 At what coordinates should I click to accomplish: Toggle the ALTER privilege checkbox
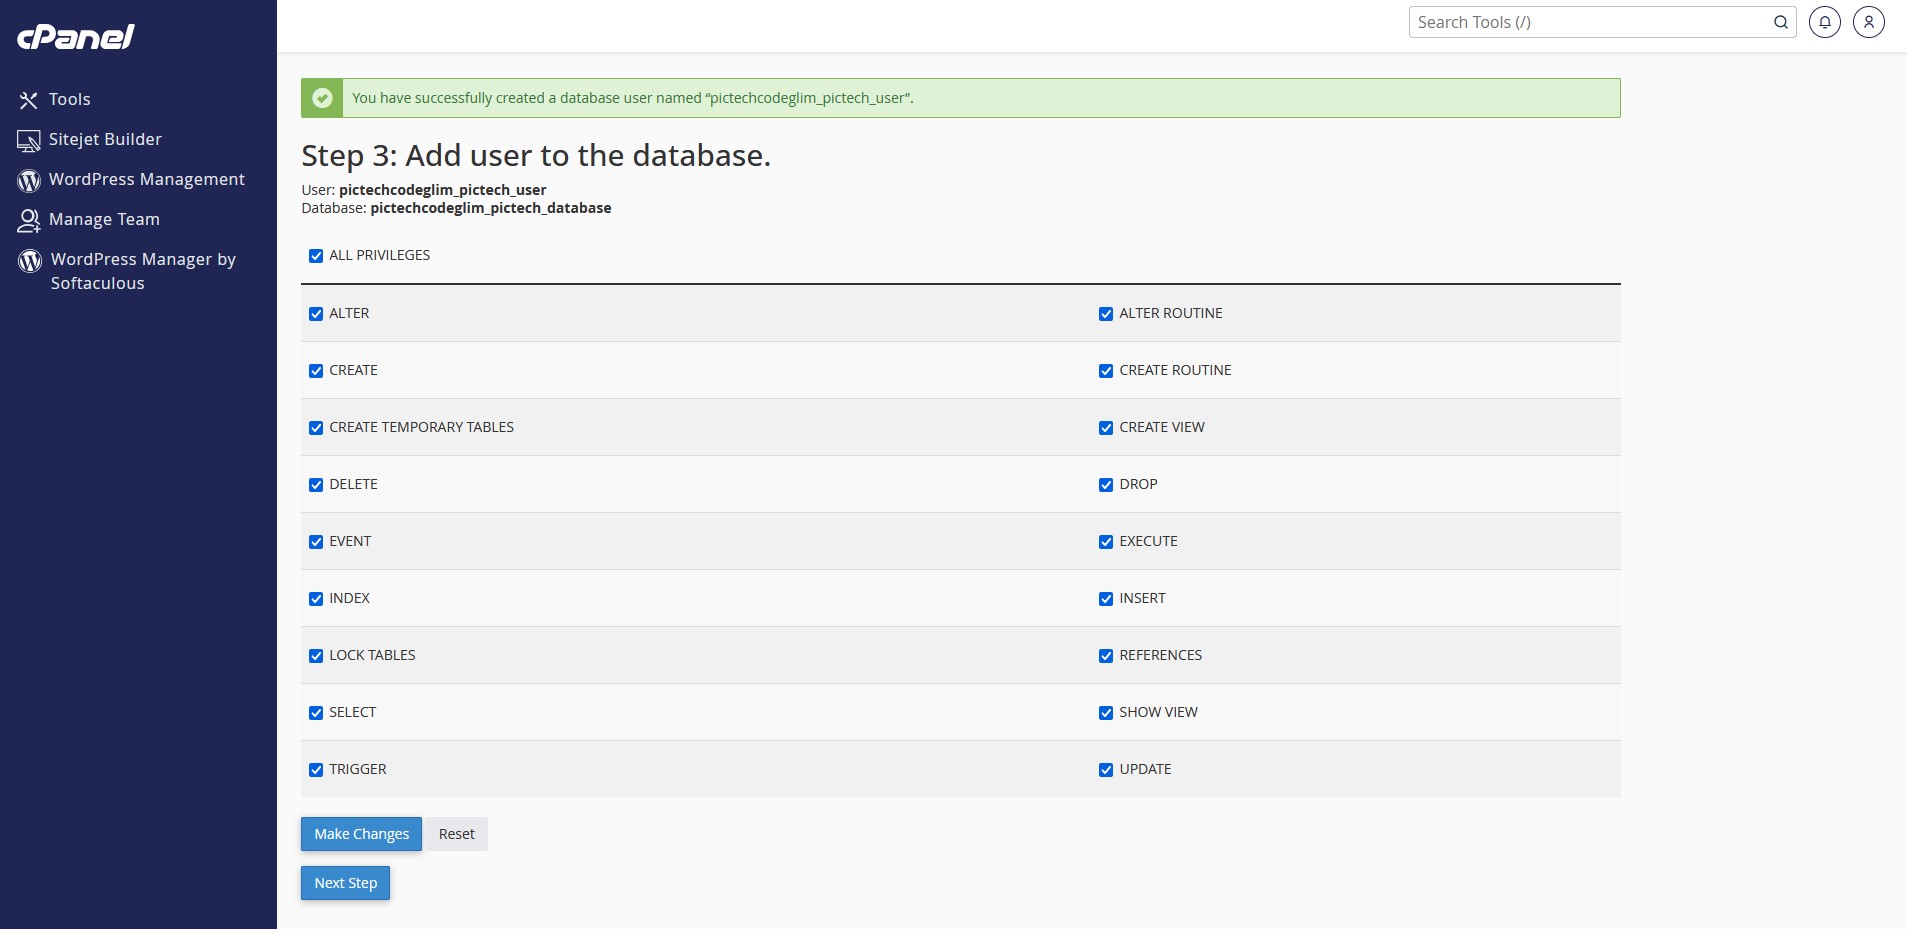pos(316,314)
